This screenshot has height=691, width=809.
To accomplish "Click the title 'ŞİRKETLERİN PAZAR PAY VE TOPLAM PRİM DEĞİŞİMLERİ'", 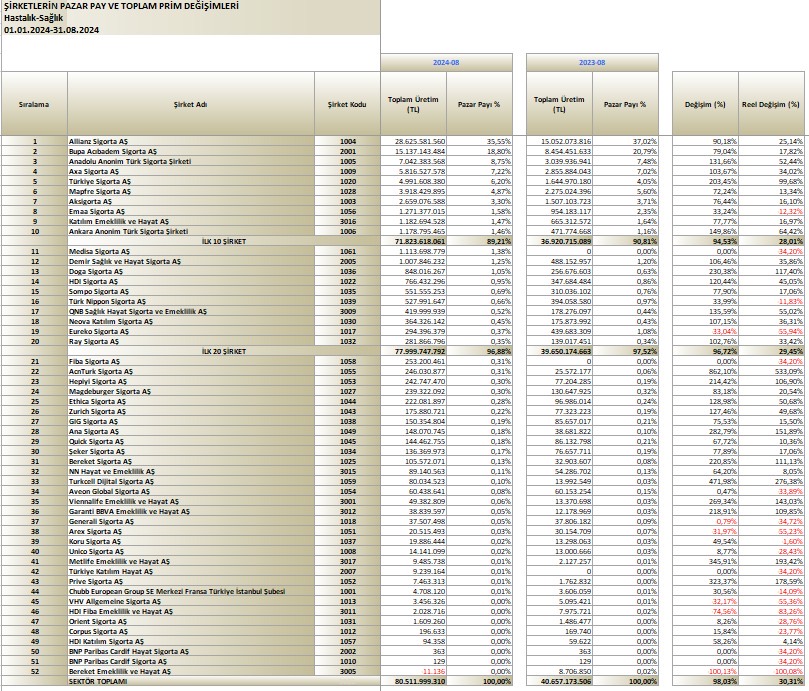I will (121, 7).
